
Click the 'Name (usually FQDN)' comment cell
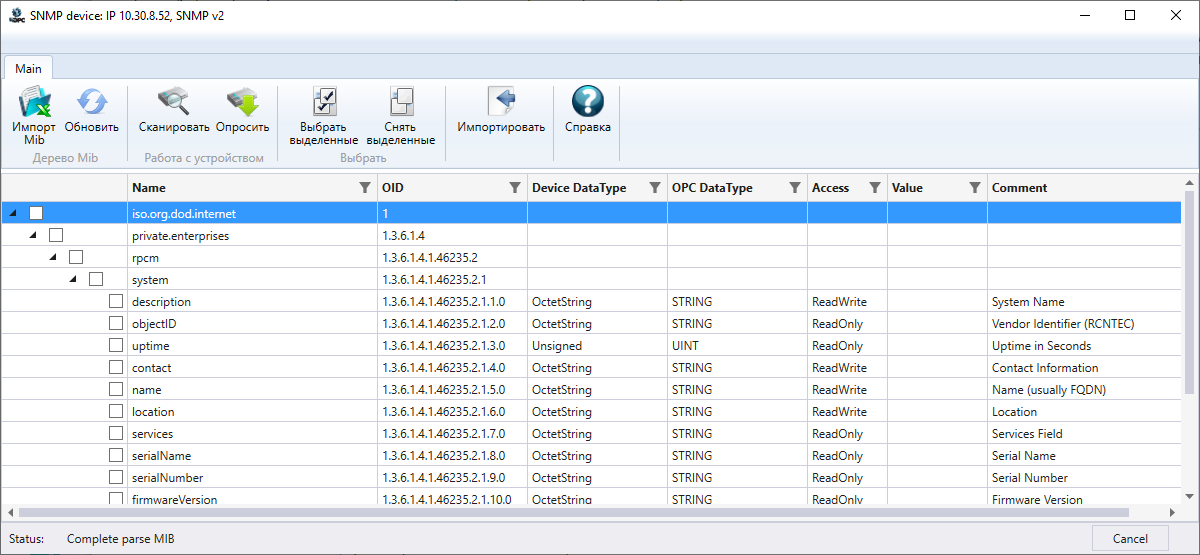pos(1049,389)
